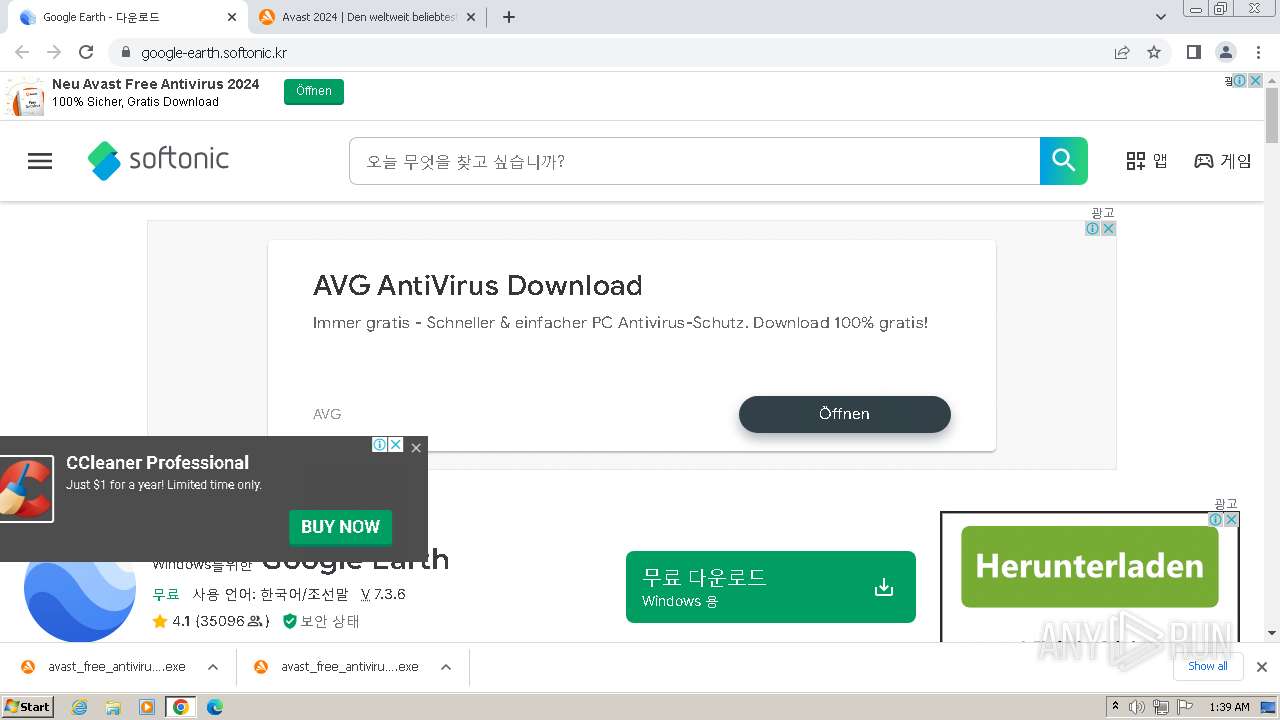Show hidden system tray icons
The width and height of the screenshot is (1280, 720).
(x=1115, y=707)
